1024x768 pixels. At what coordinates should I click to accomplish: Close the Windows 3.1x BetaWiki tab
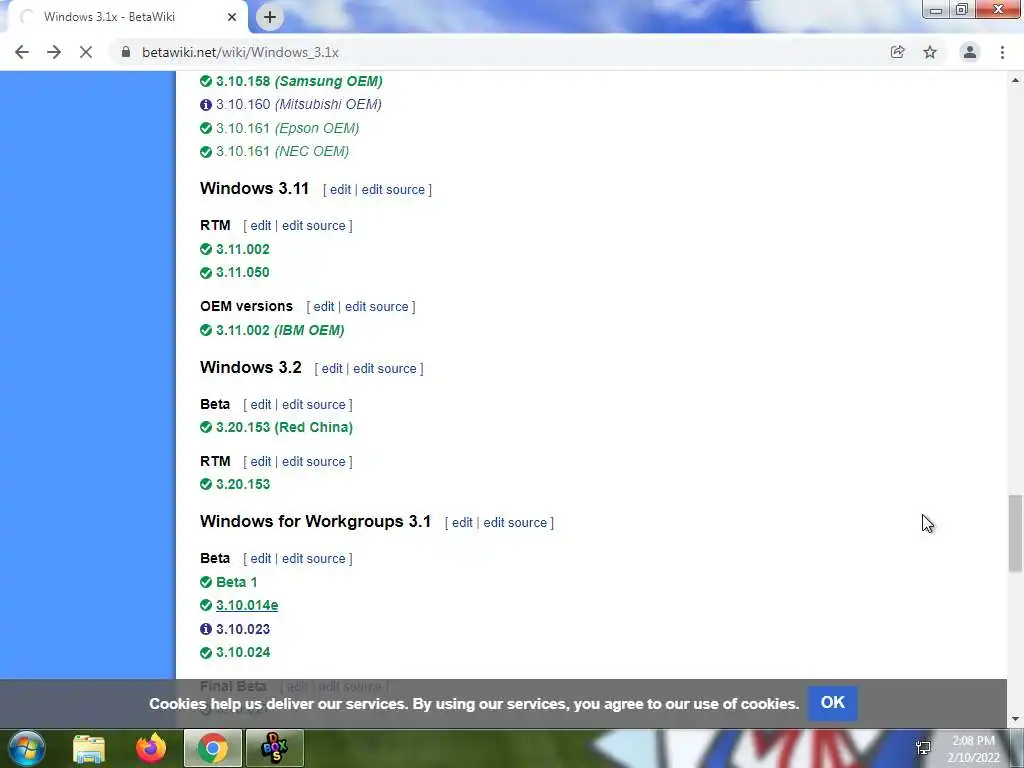232,17
